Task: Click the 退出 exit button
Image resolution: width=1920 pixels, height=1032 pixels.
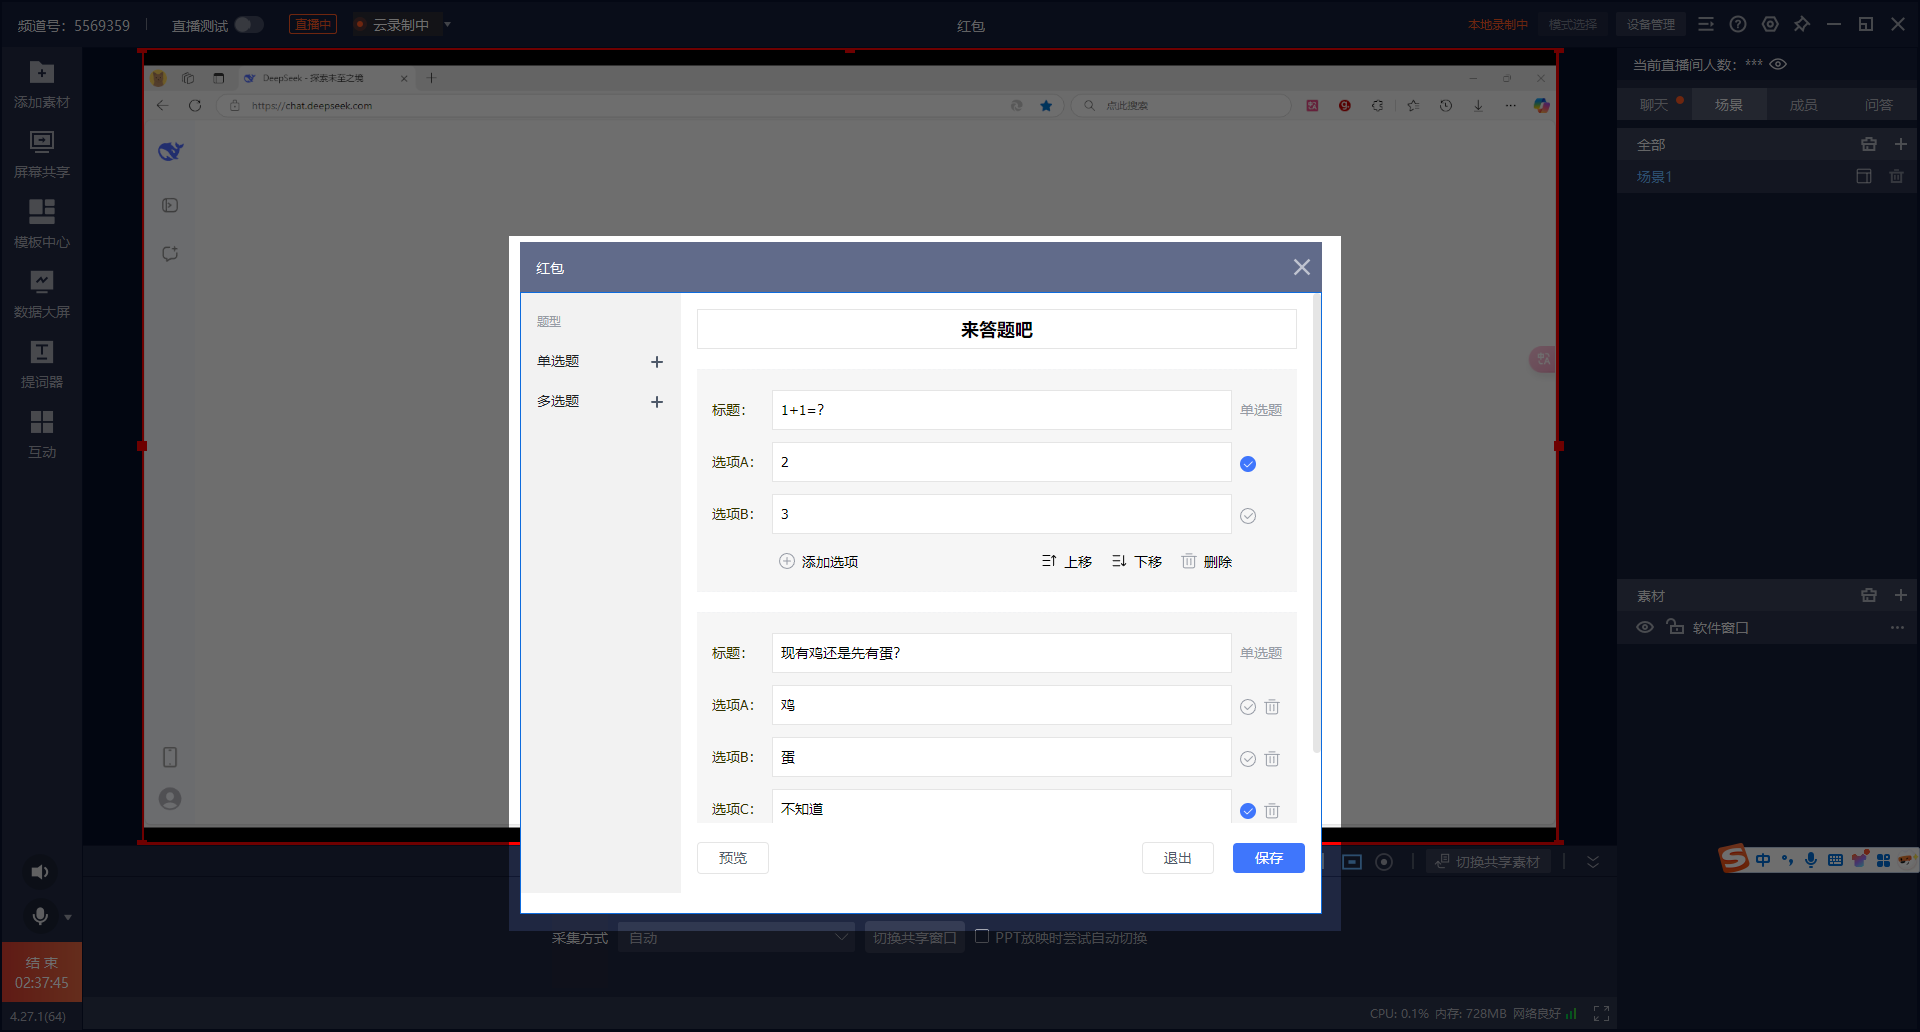Action: 1177,858
